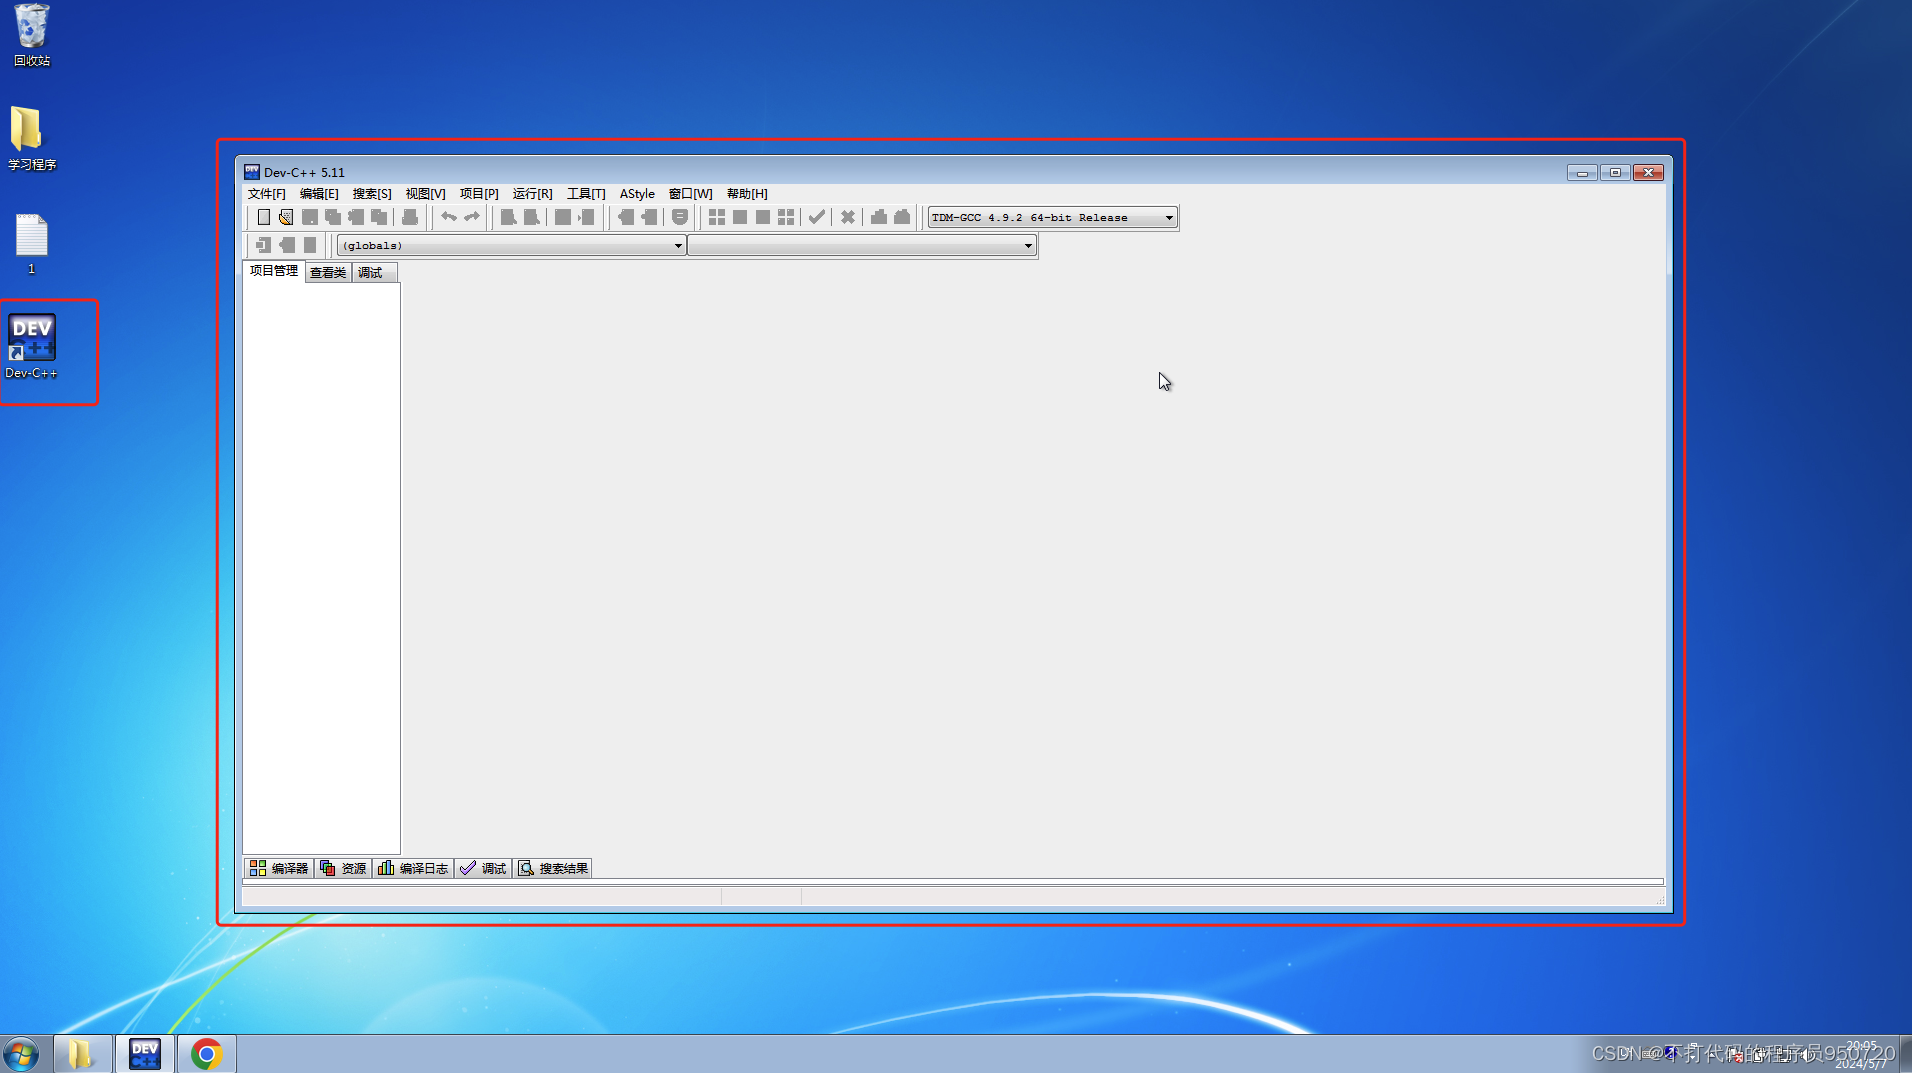Click the Compile toolbar icon

[x=717, y=217]
